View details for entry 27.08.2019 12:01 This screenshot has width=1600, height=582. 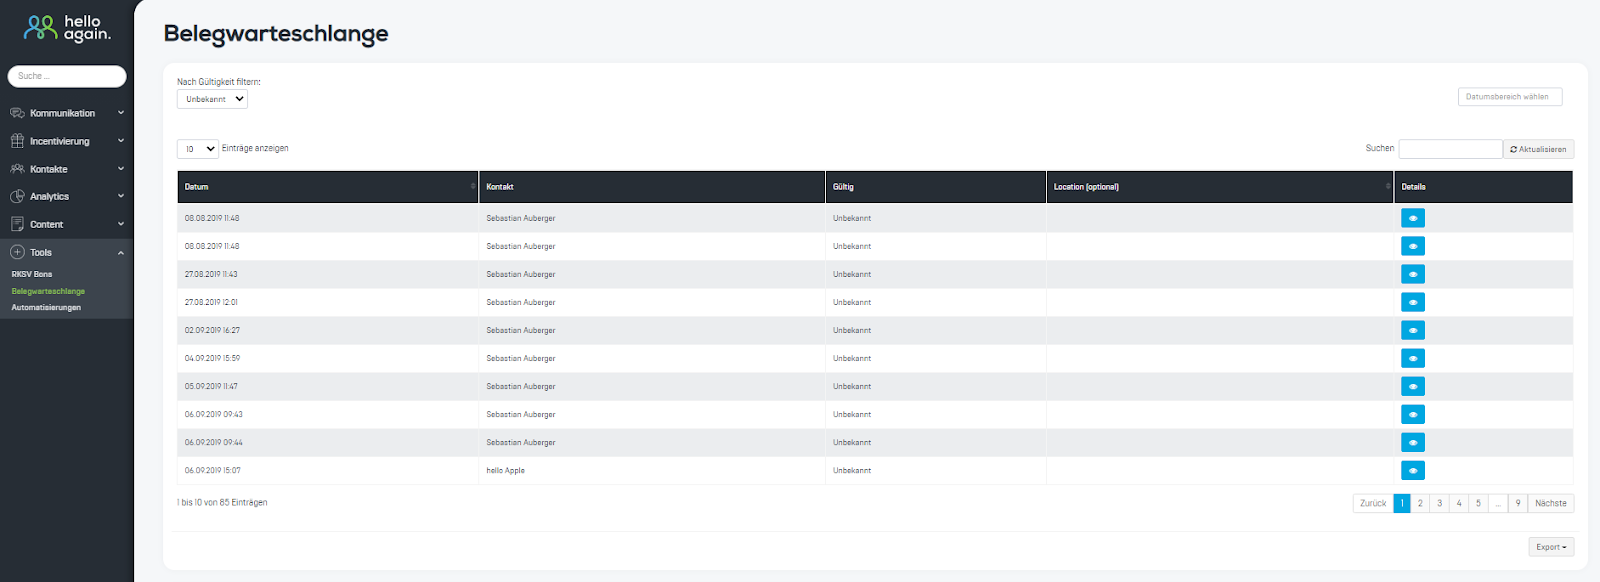[x=1413, y=302]
